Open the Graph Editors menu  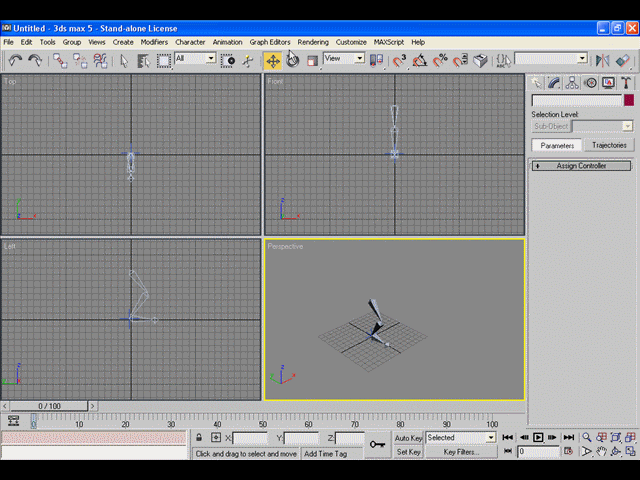point(270,42)
